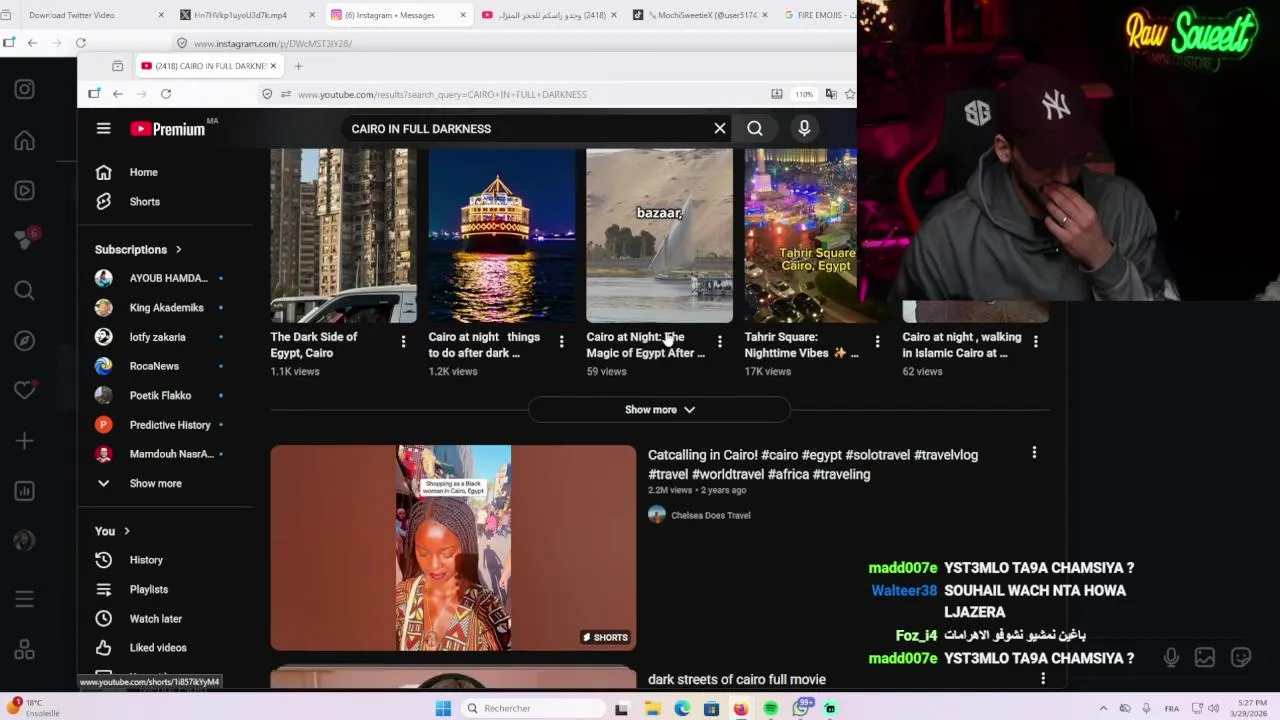The height and width of the screenshot is (720, 1280).
Task: Open Instagram Explore compass icon
Action: pos(25,340)
